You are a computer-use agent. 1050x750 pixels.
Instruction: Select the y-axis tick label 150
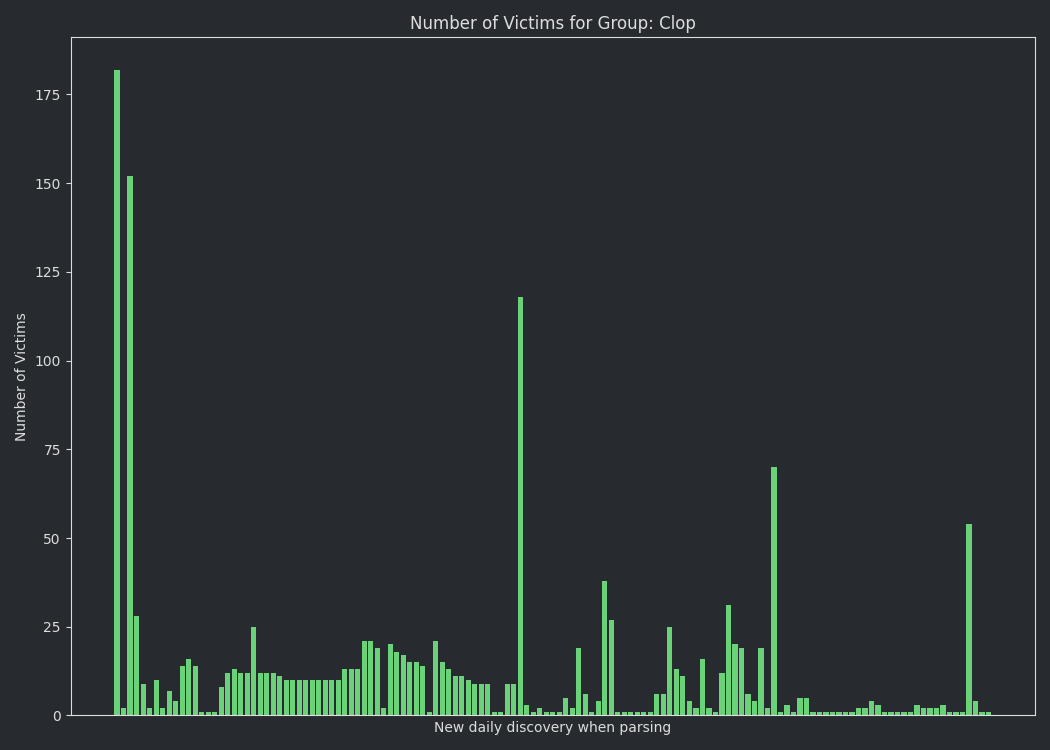(x=48, y=184)
